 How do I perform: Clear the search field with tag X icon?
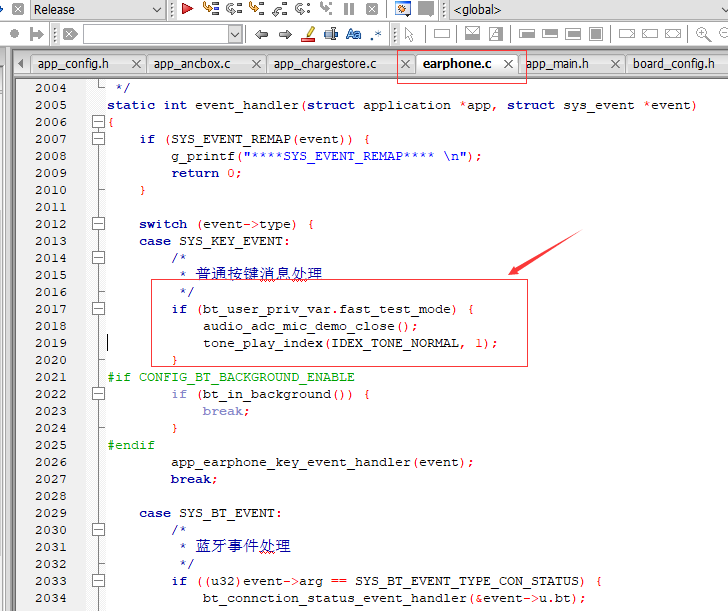(x=70, y=34)
